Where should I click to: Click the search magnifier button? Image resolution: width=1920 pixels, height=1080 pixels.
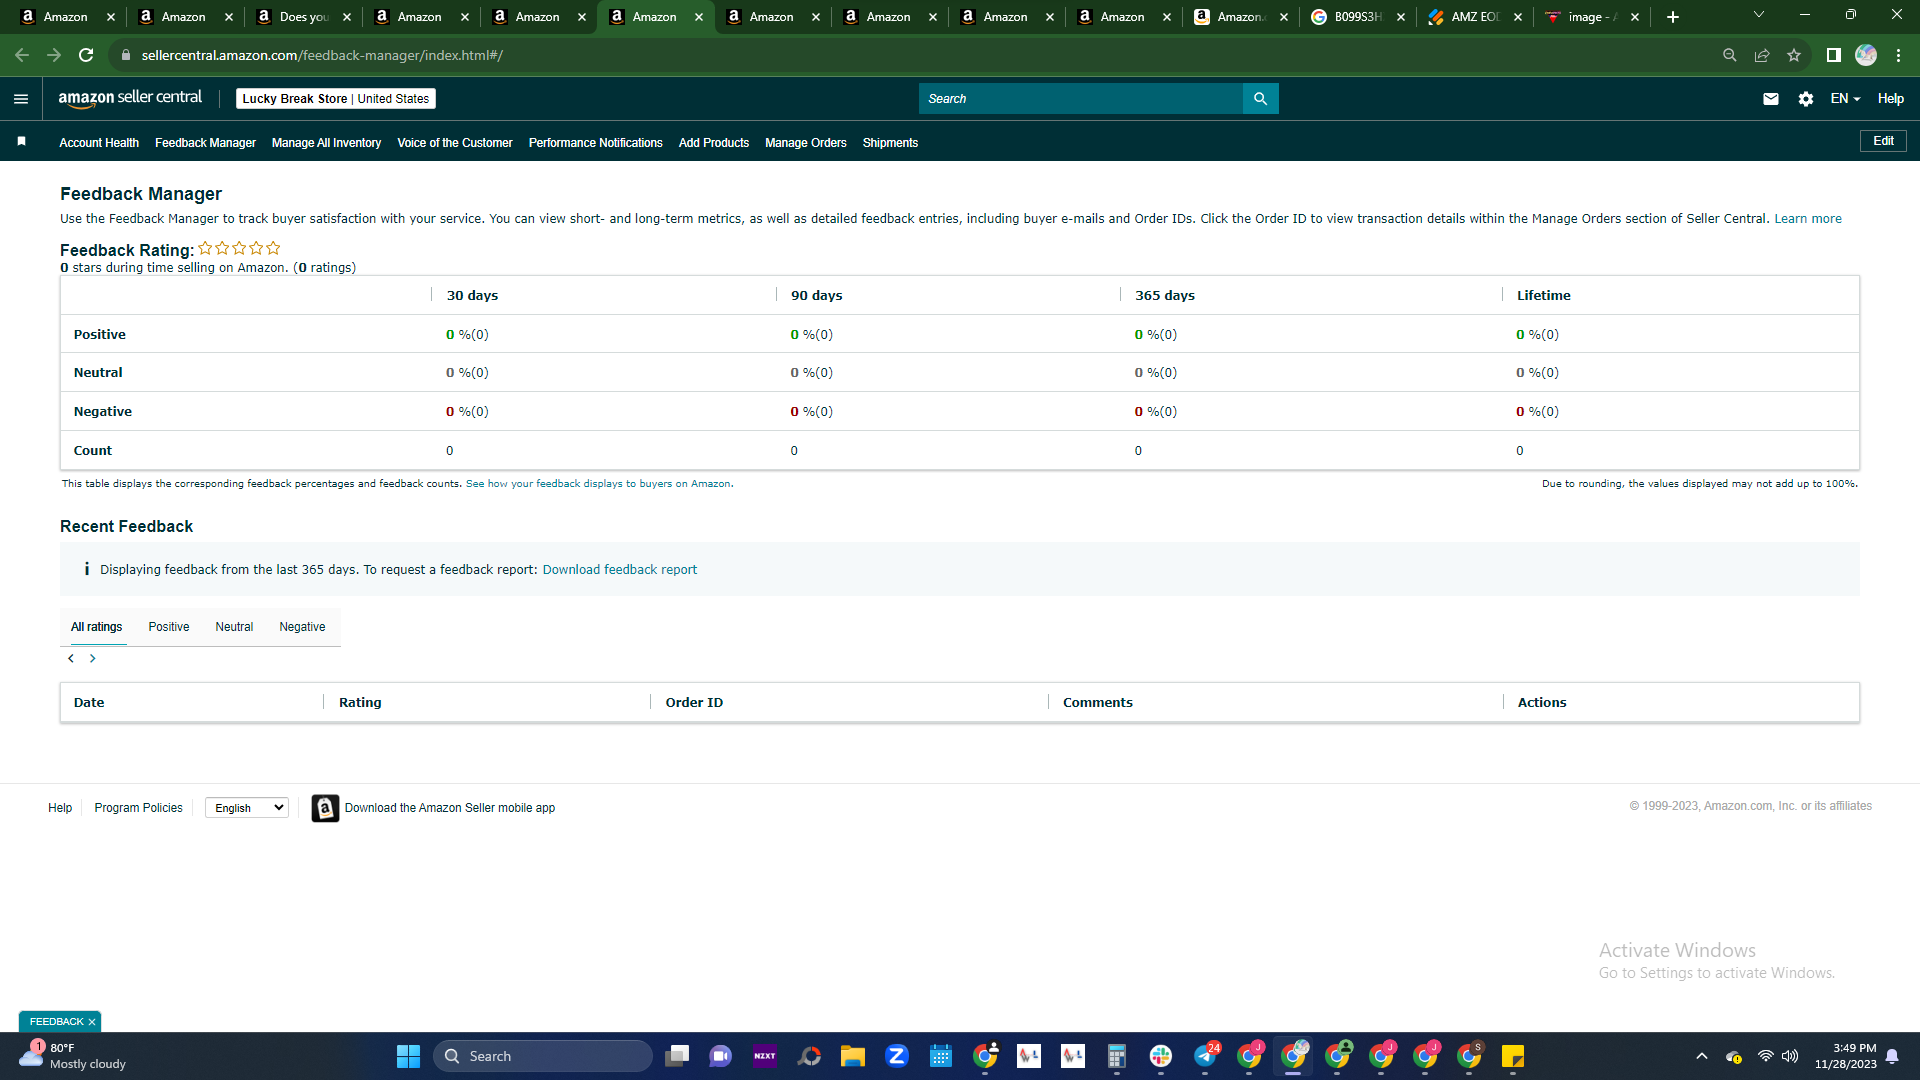tap(1260, 99)
